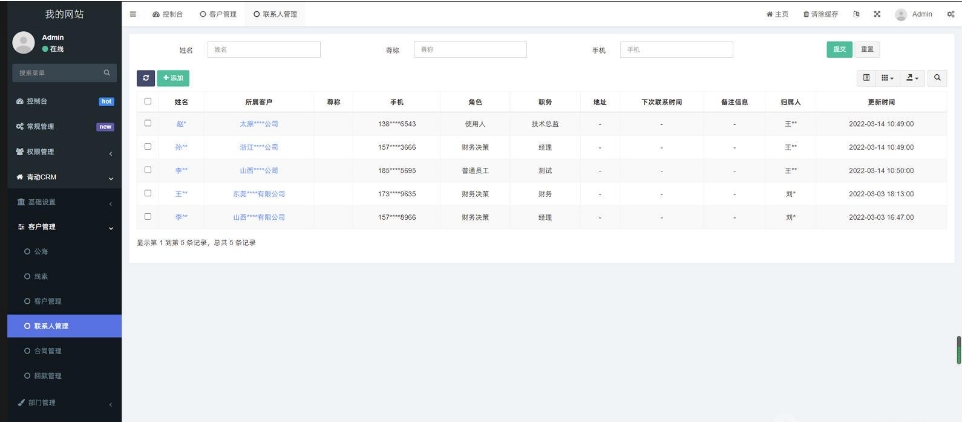This screenshot has height=422, width=964.
Task: Click the magnifier icon in the sidebar search
Action: click(x=106, y=73)
